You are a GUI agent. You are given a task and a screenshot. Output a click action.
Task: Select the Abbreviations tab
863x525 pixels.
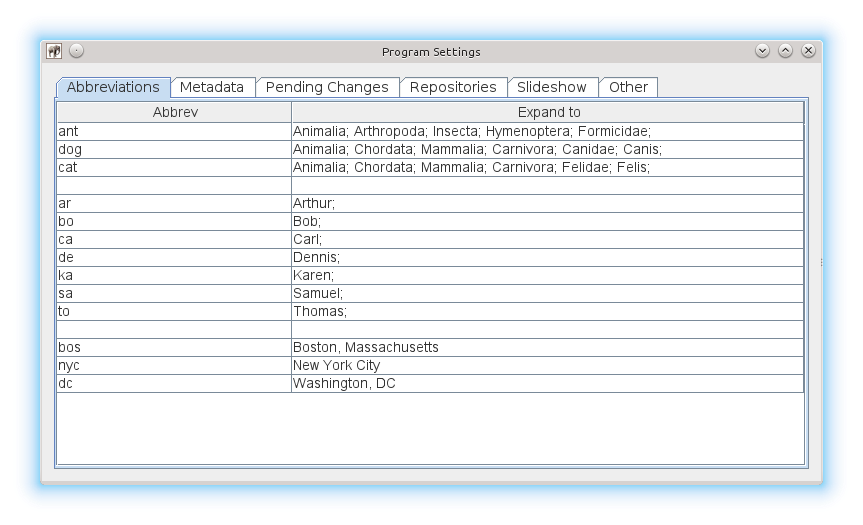[113, 87]
